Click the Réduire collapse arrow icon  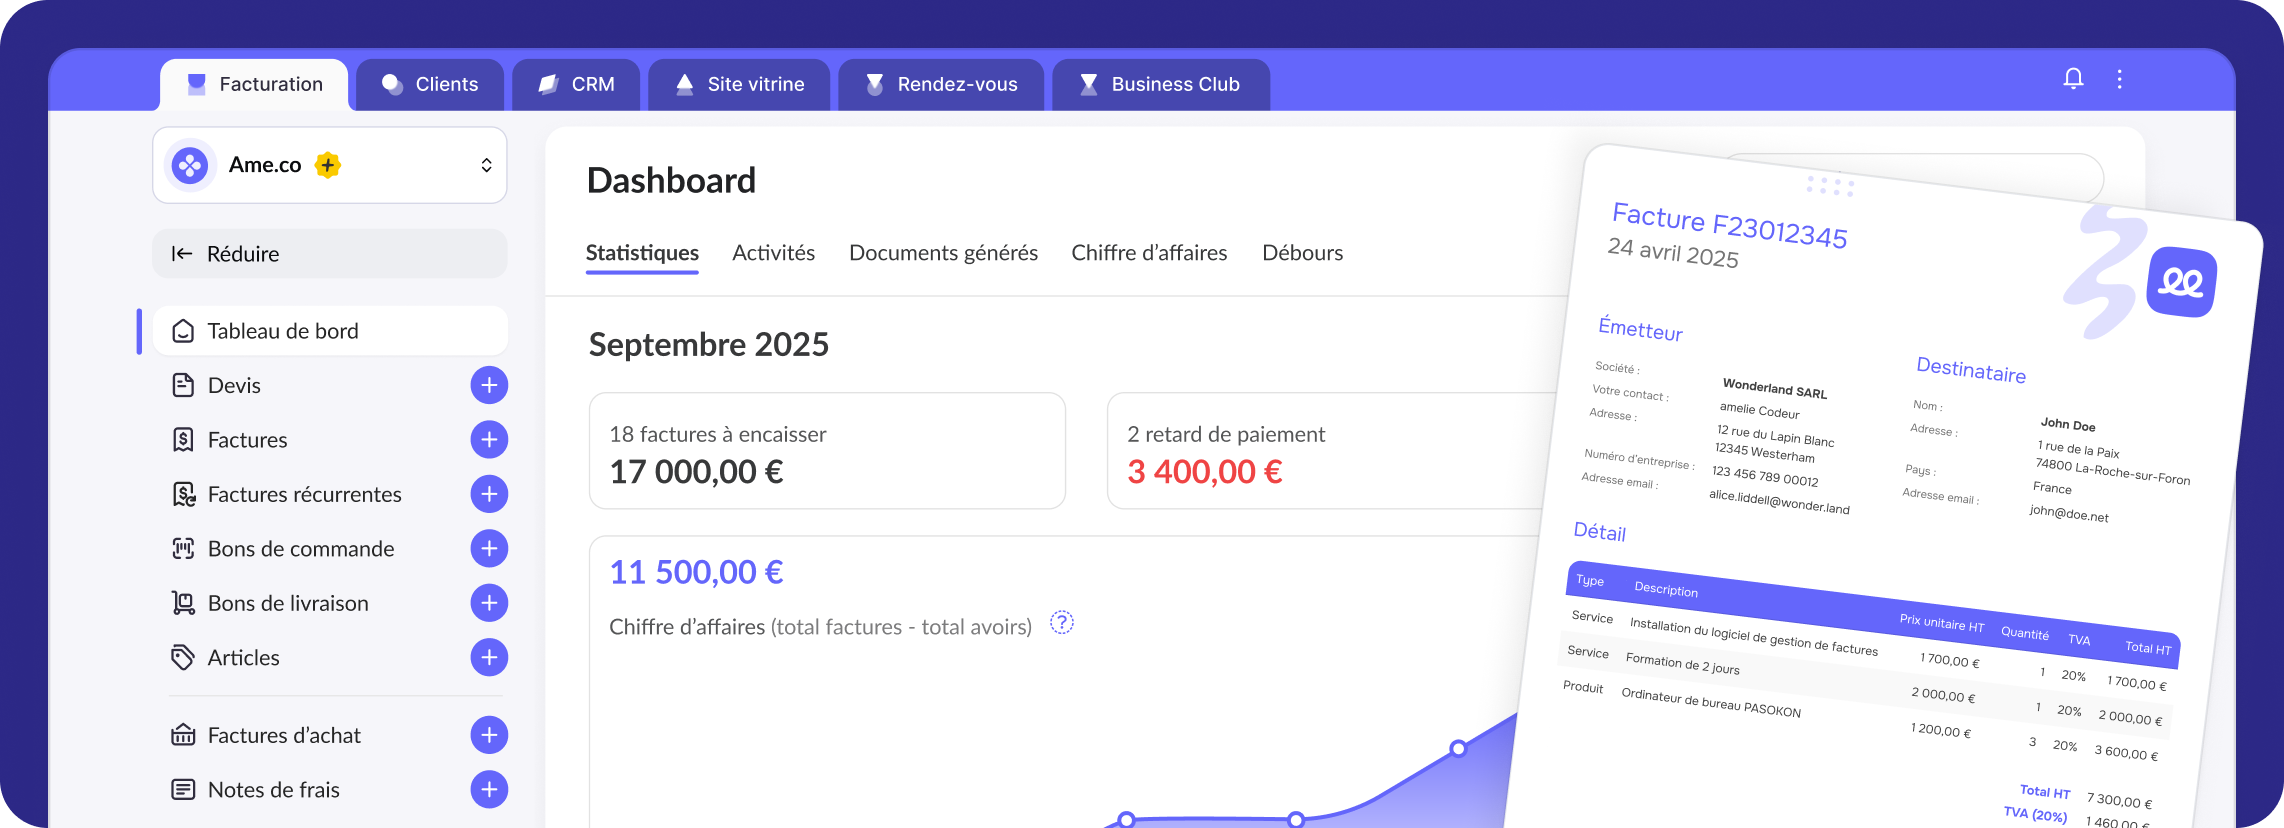pos(182,254)
